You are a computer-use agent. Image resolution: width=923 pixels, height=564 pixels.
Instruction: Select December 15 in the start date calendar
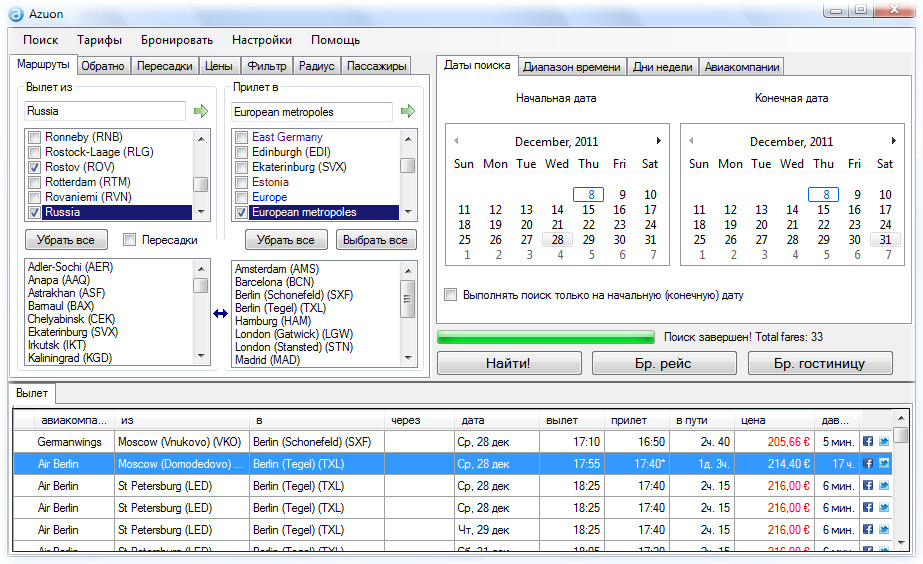click(x=588, y=210)
